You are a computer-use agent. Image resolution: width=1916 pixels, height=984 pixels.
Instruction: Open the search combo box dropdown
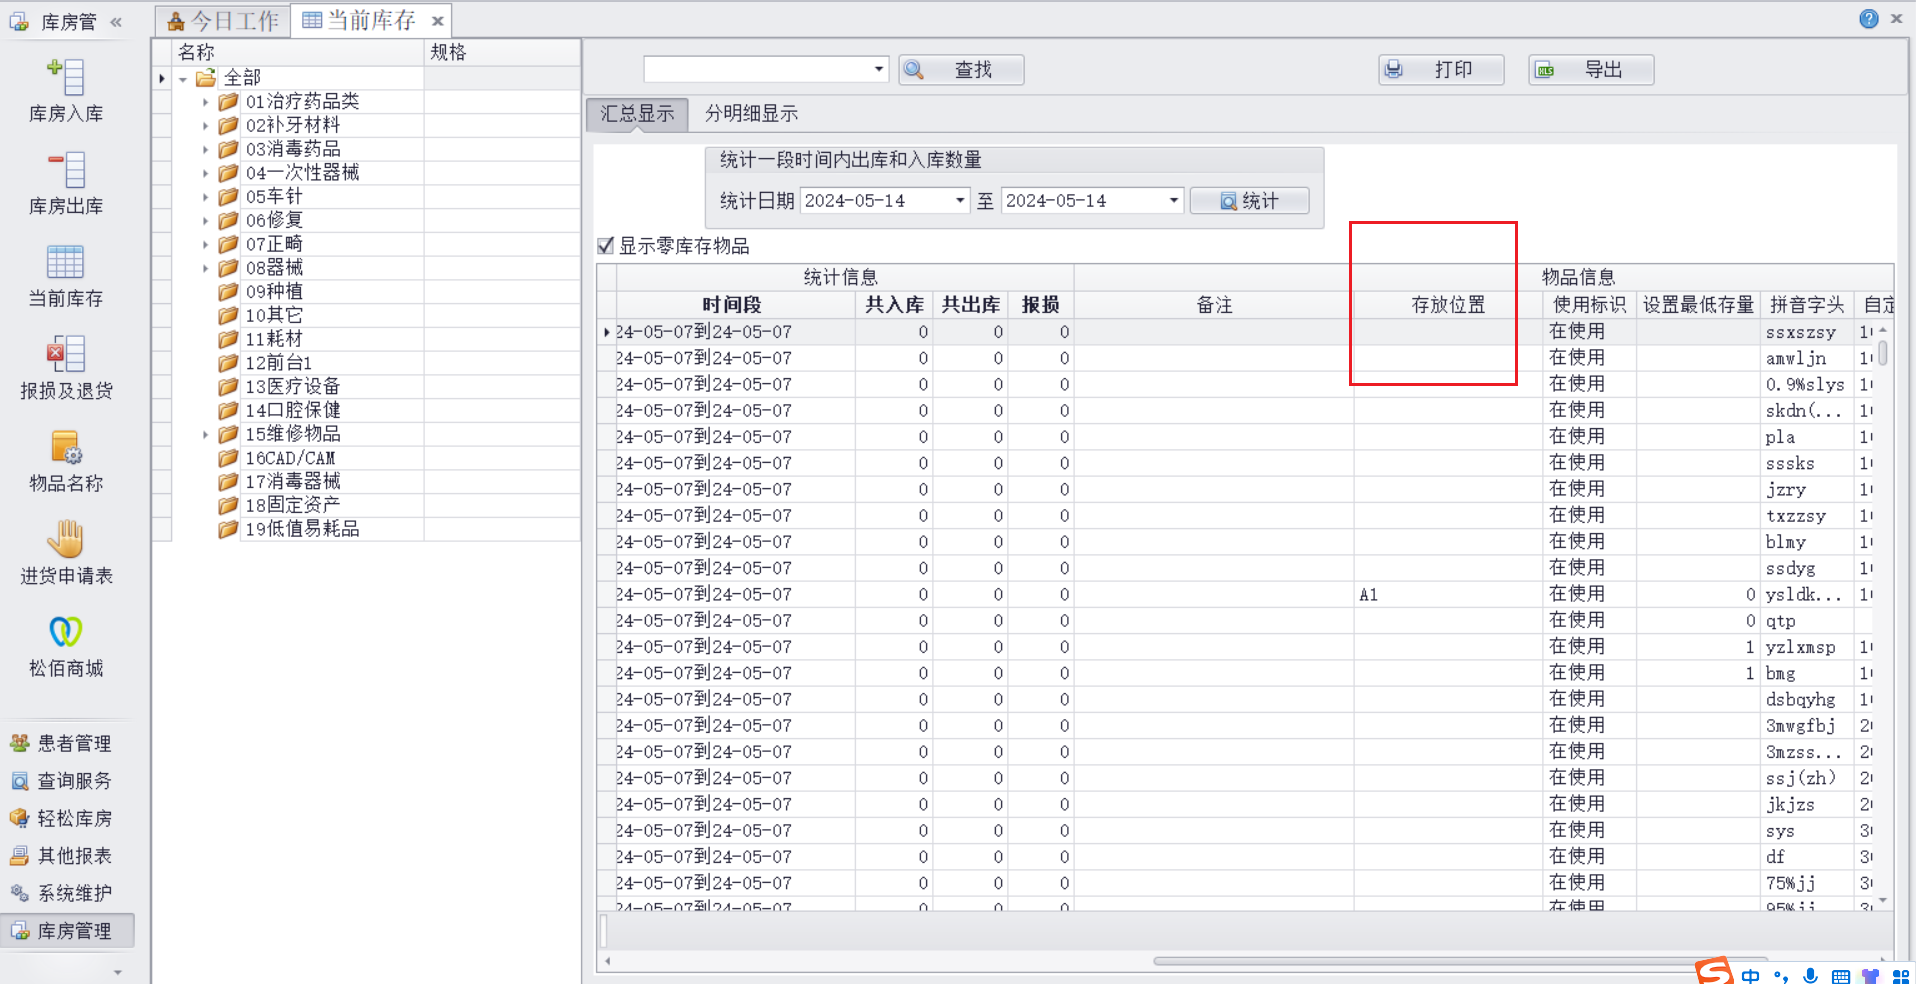coord(879,69)
